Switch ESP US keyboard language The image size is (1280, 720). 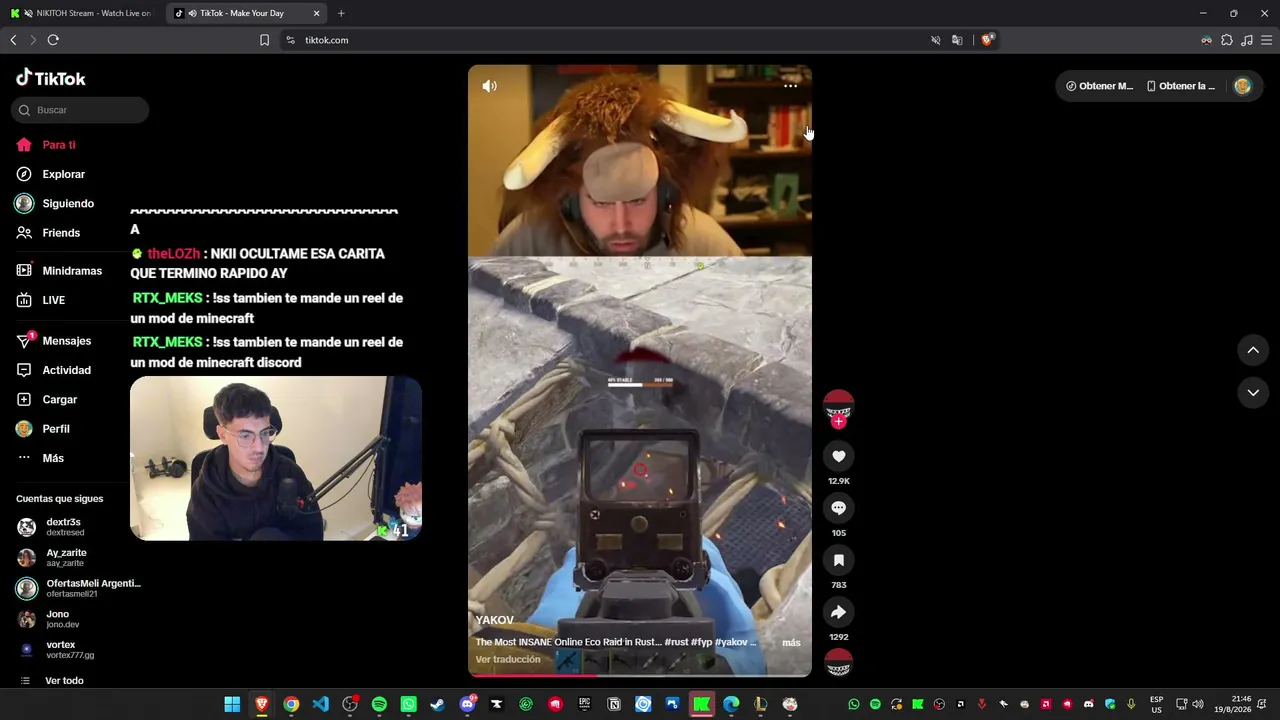[1156, 704]
